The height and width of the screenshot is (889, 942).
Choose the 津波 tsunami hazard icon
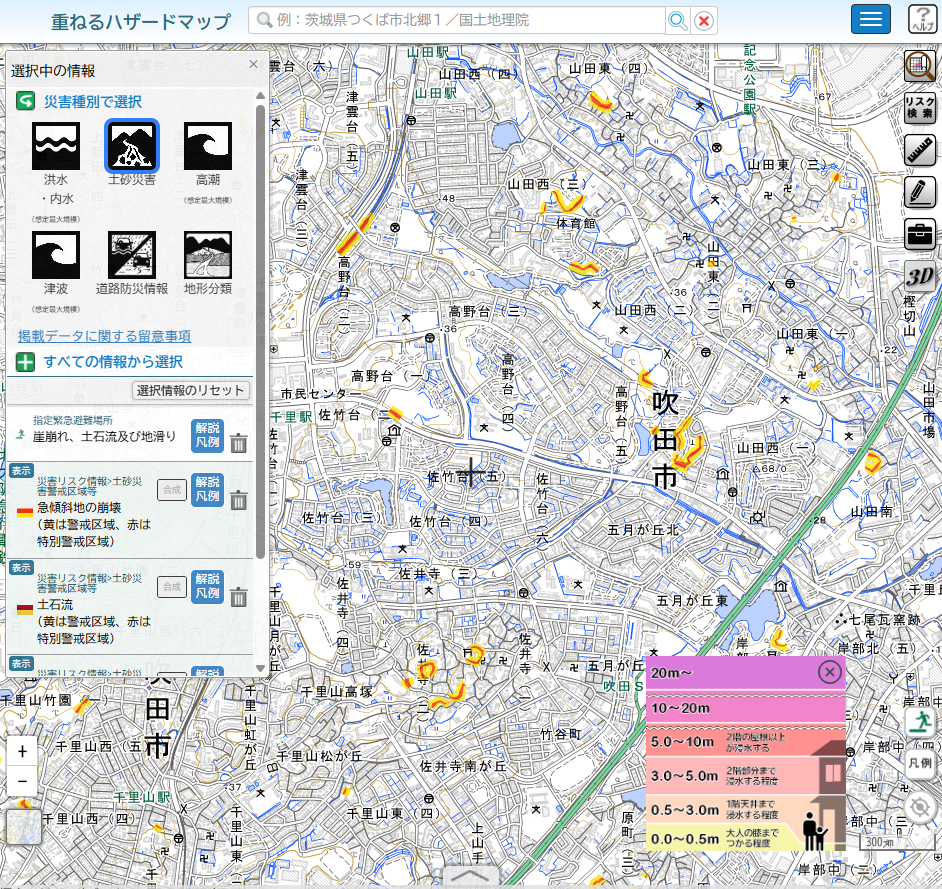56,255
